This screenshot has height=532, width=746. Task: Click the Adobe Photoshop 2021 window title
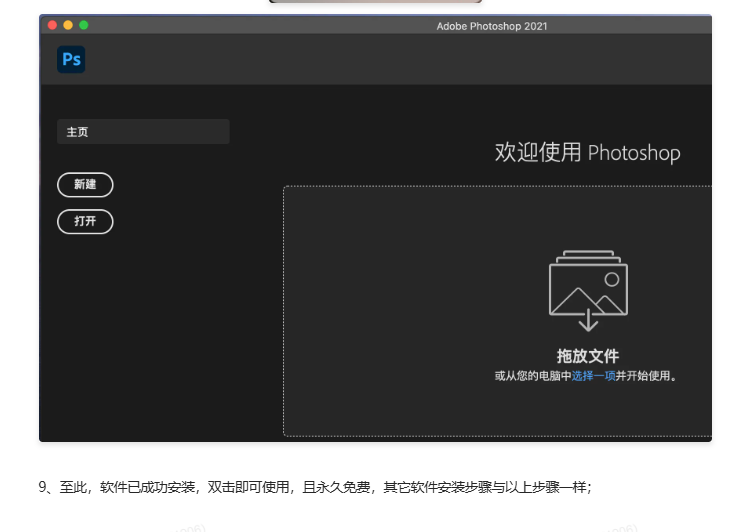click(492, 26)
